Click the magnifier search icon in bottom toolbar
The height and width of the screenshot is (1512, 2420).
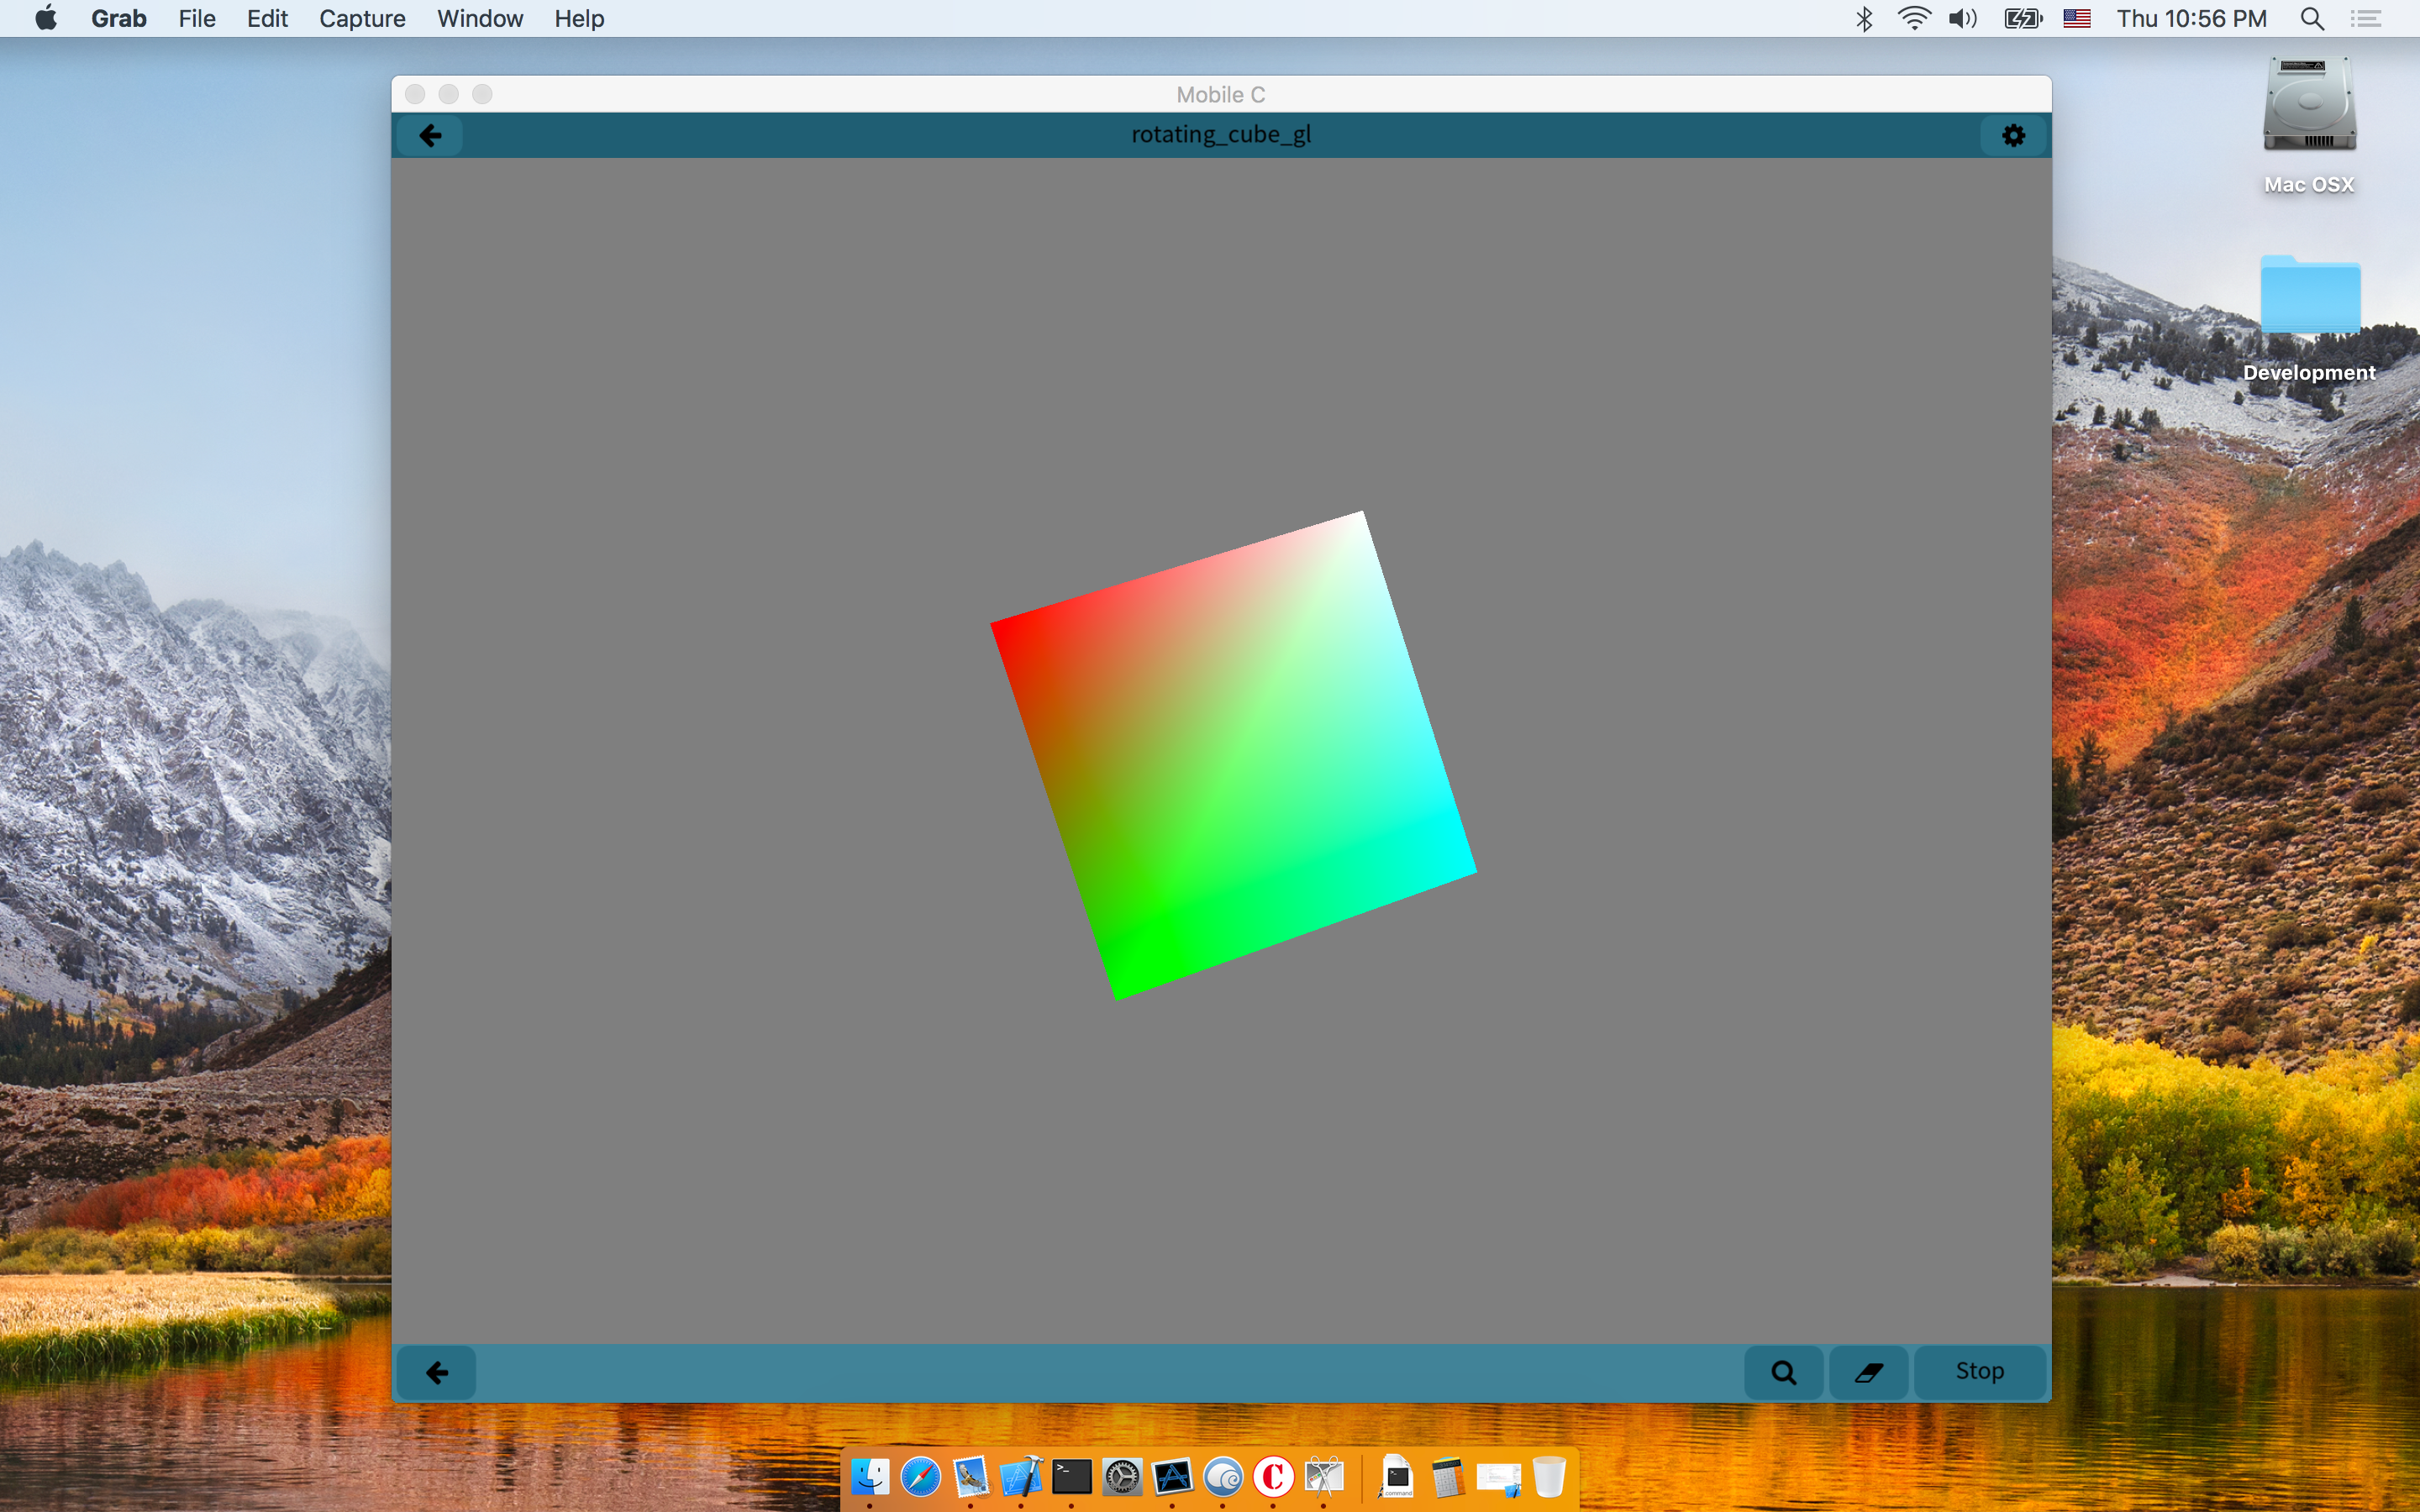click(1783, 1372)
